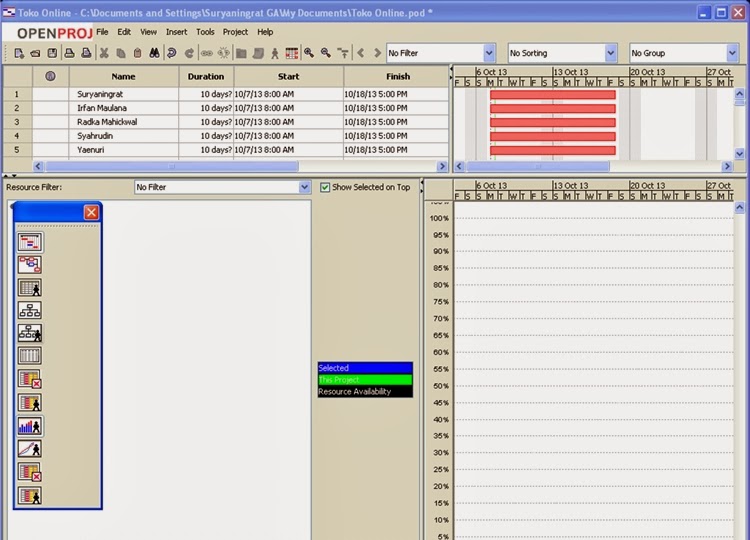750x540 pixels.
Task: Switch to Gantt view in the view palette
Action: pos(30,242)
